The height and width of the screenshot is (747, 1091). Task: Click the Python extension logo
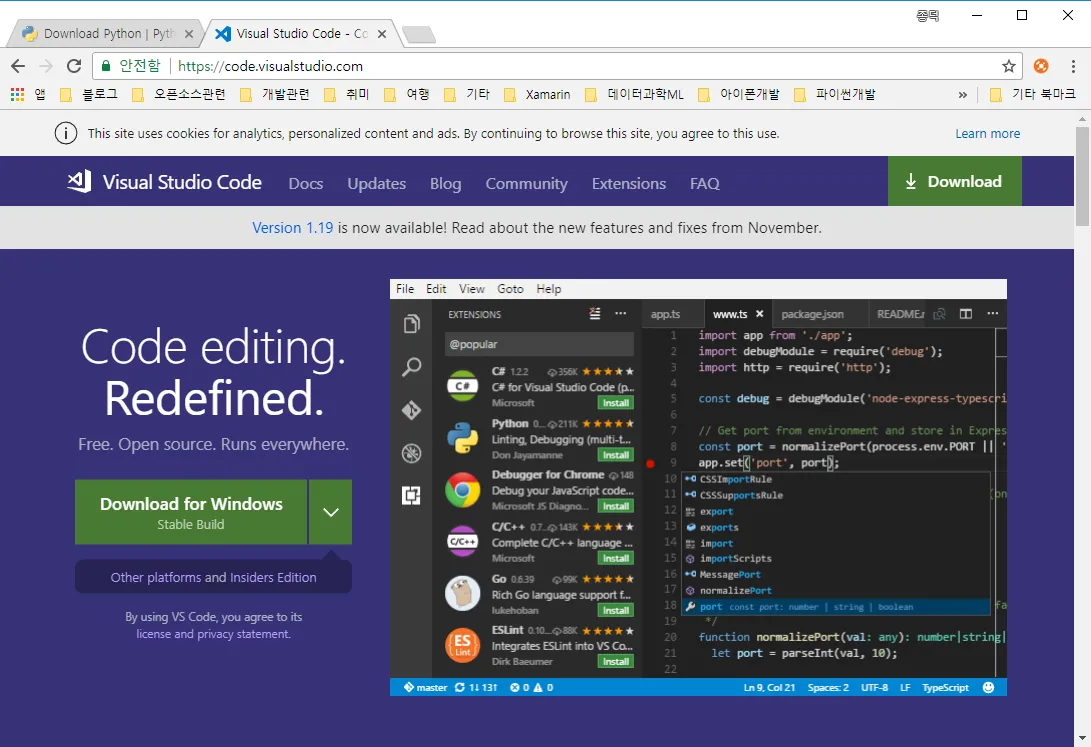(x=463, y=438)
